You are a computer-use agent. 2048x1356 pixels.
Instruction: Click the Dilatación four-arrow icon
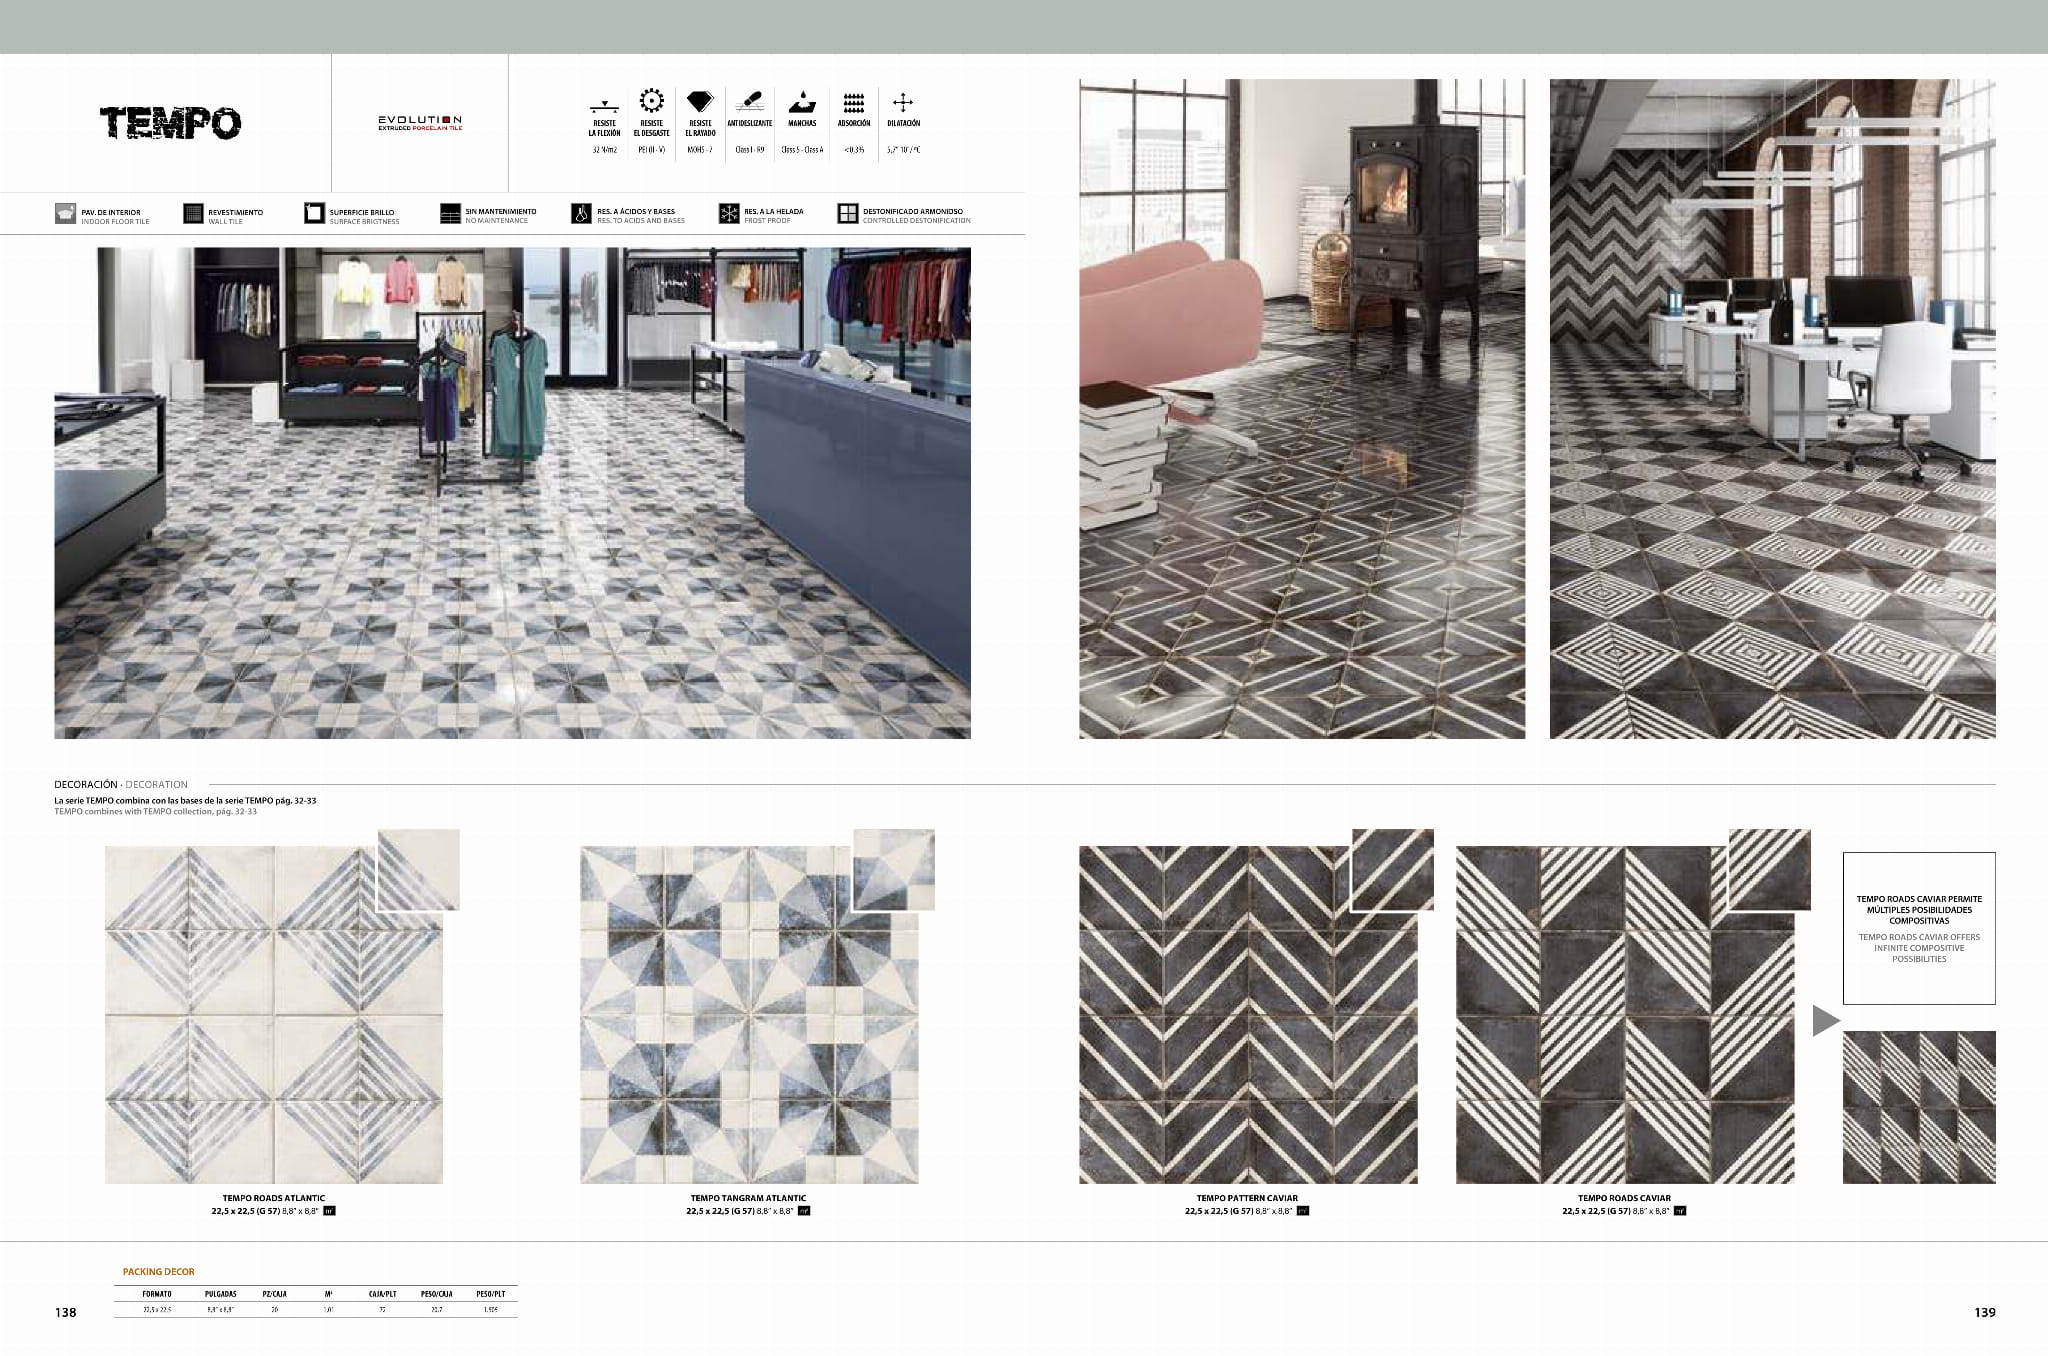click(902, 102)
